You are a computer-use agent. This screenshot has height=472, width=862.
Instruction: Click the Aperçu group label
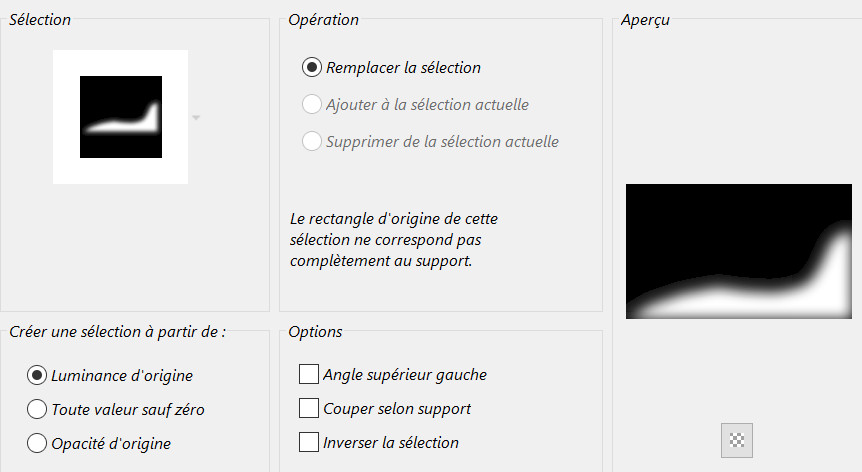click(x=645, y=20)
